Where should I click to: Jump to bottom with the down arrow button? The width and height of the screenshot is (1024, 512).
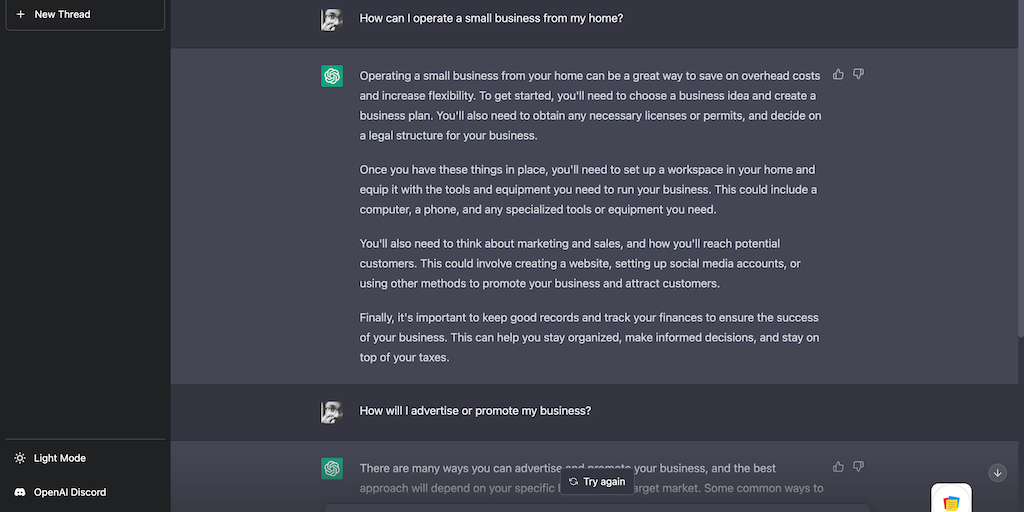click(x=997, y=473)
